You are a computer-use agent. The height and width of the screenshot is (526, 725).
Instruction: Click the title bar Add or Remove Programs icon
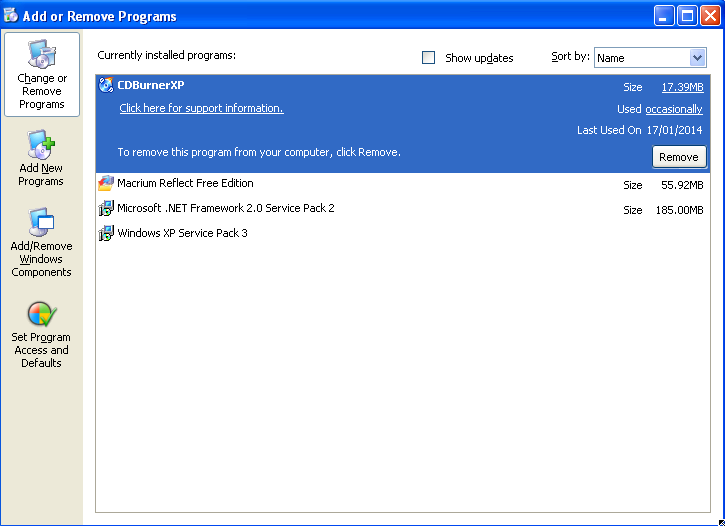[11, 15]
